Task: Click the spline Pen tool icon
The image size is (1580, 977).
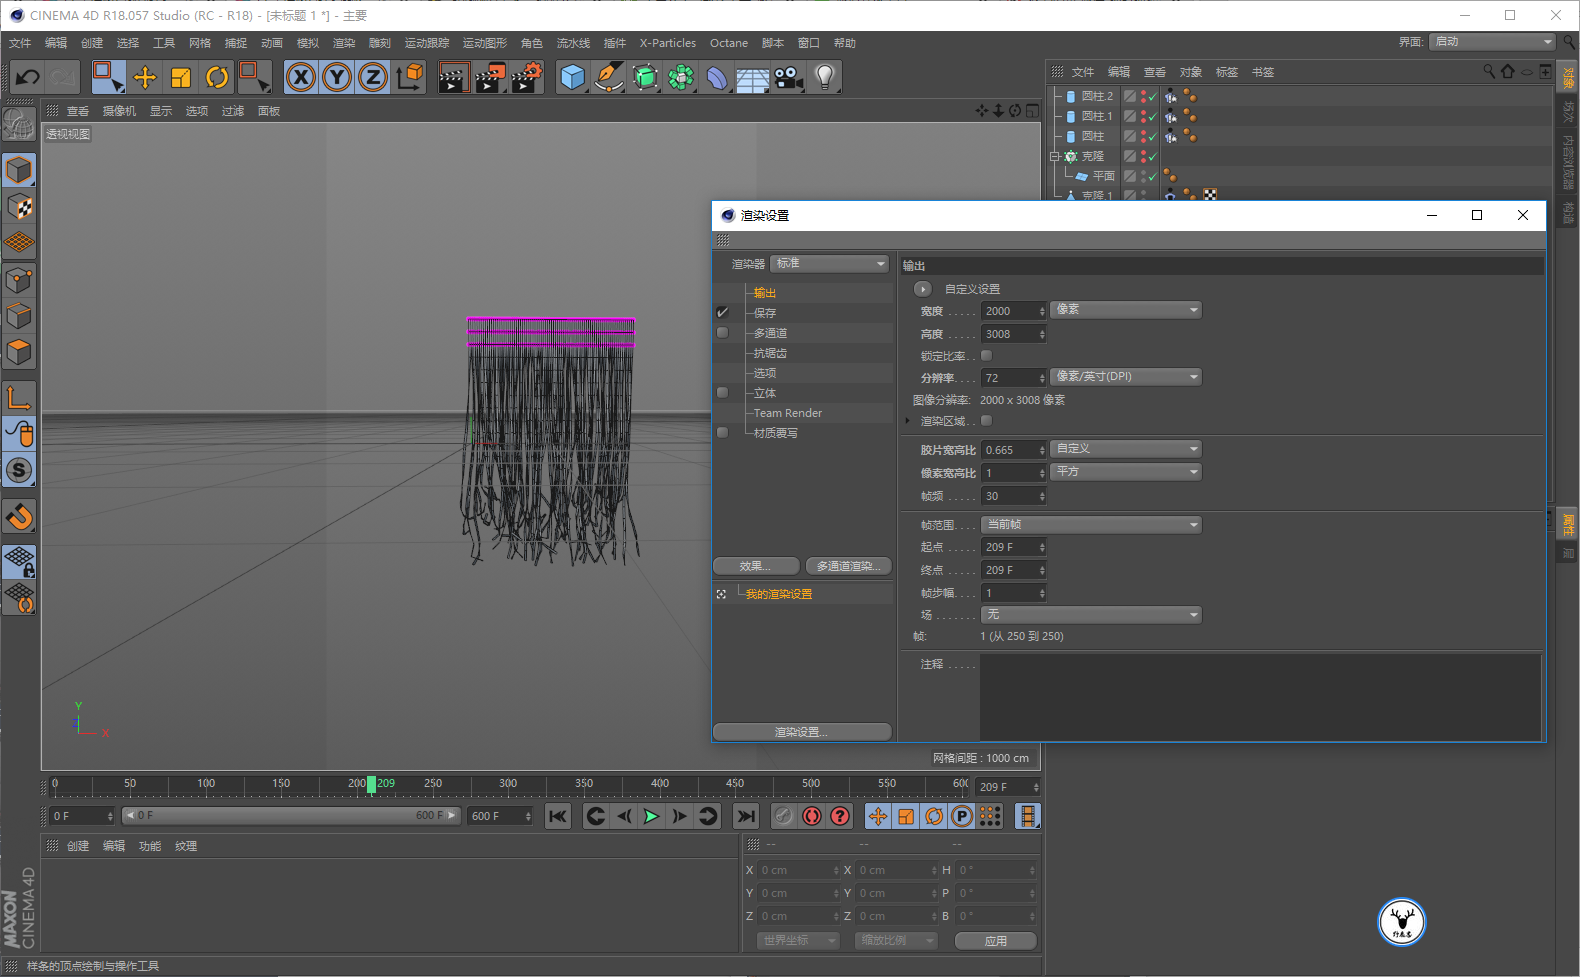Action: point(608,77)
